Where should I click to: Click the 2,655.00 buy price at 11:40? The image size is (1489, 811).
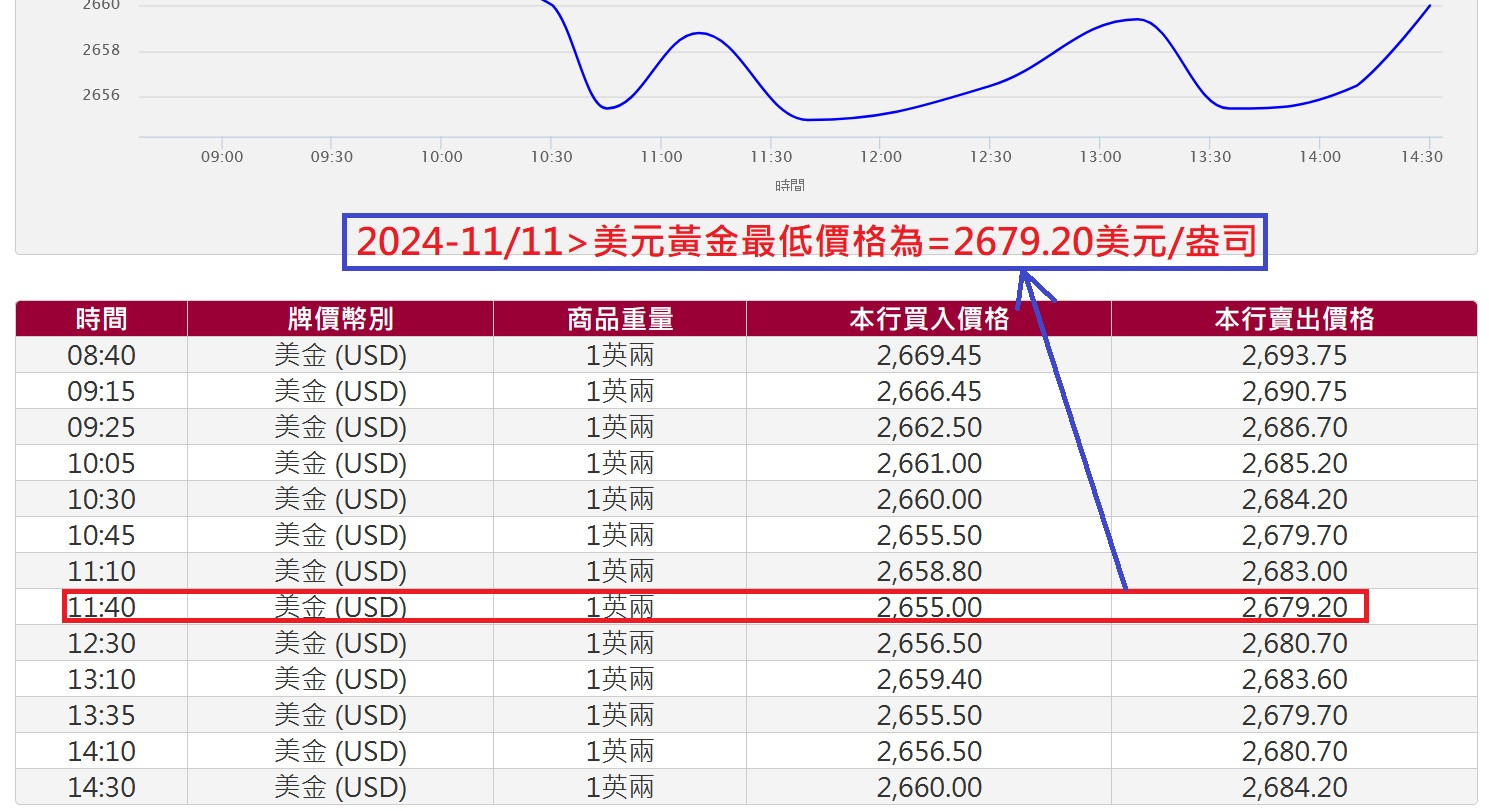click(930, 607)
